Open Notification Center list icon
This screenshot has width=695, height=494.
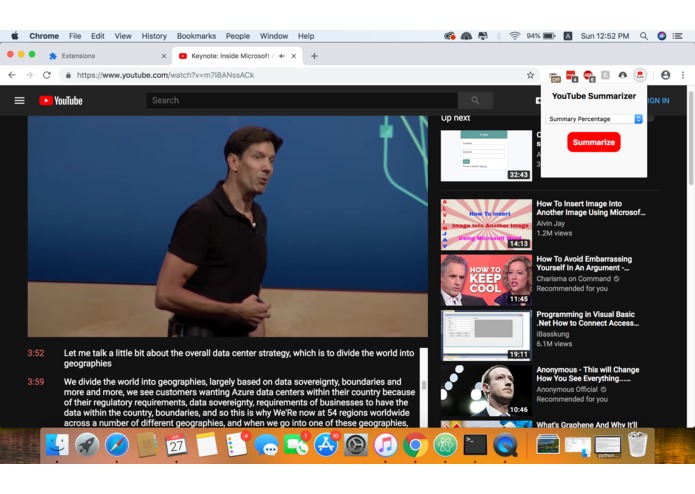click(x=678, y=36)
